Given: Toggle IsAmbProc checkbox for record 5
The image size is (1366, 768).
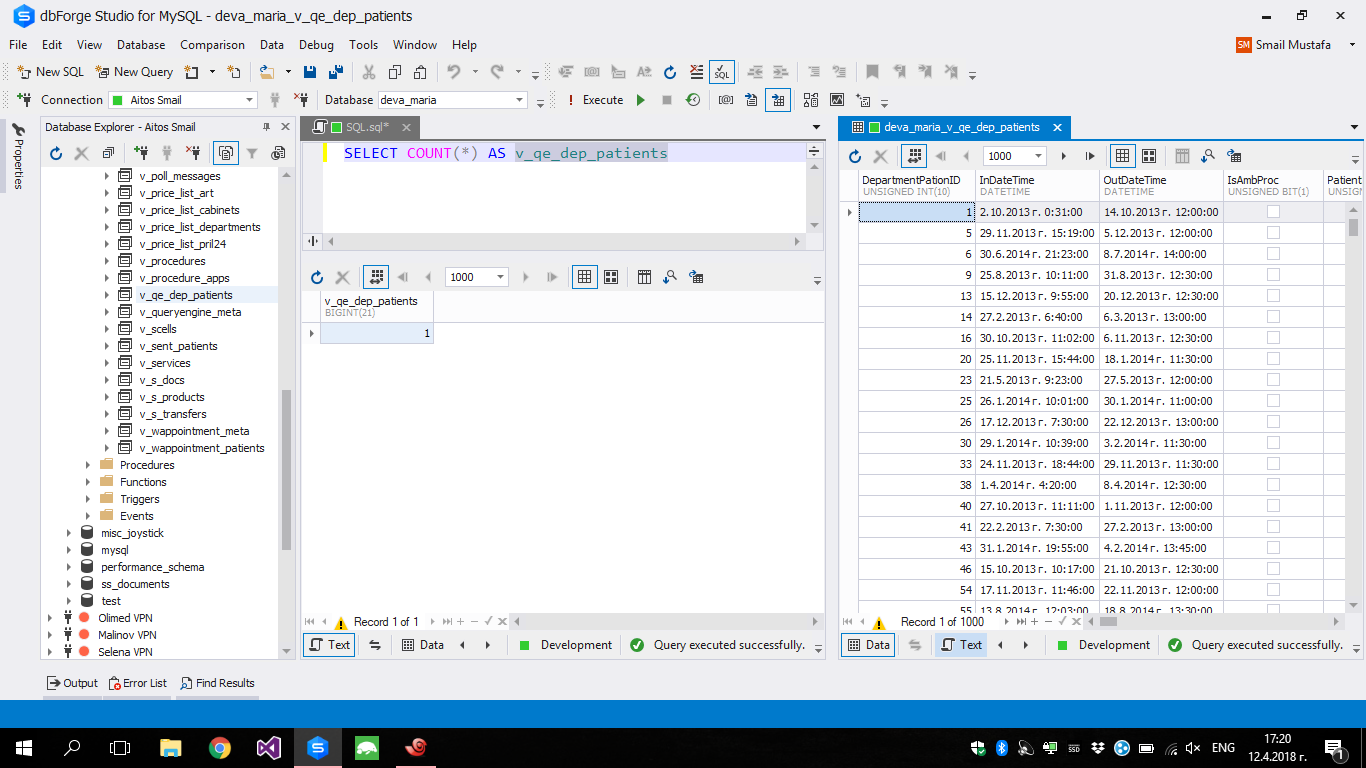Looking at the screenshot, I should tap(1273, 232).
